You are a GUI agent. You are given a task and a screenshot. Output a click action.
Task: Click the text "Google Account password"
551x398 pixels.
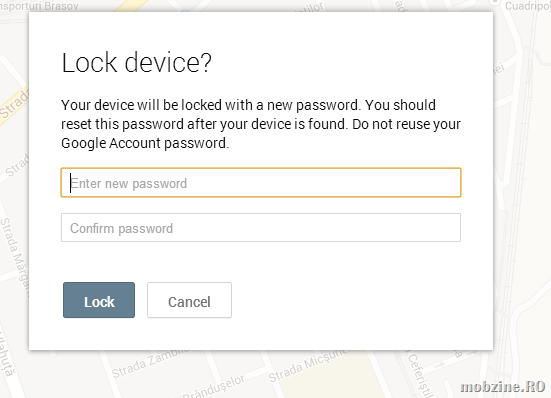tap(144, 143)
